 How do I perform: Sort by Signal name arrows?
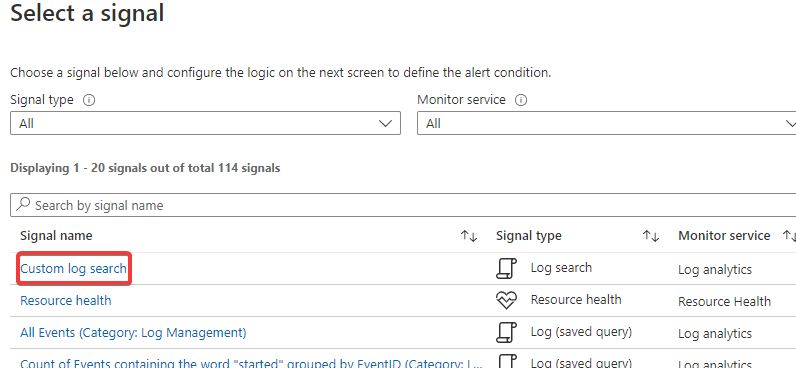click(469, 236)
